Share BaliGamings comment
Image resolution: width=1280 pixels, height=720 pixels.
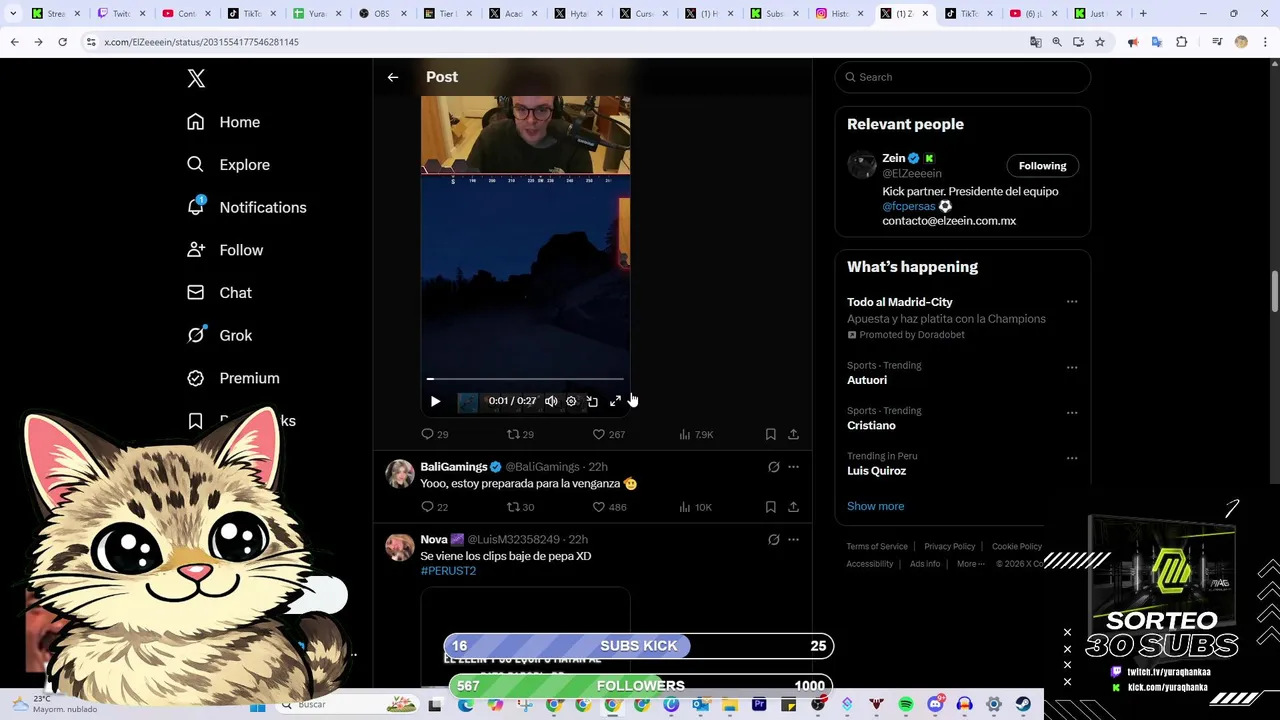[793, 507]
